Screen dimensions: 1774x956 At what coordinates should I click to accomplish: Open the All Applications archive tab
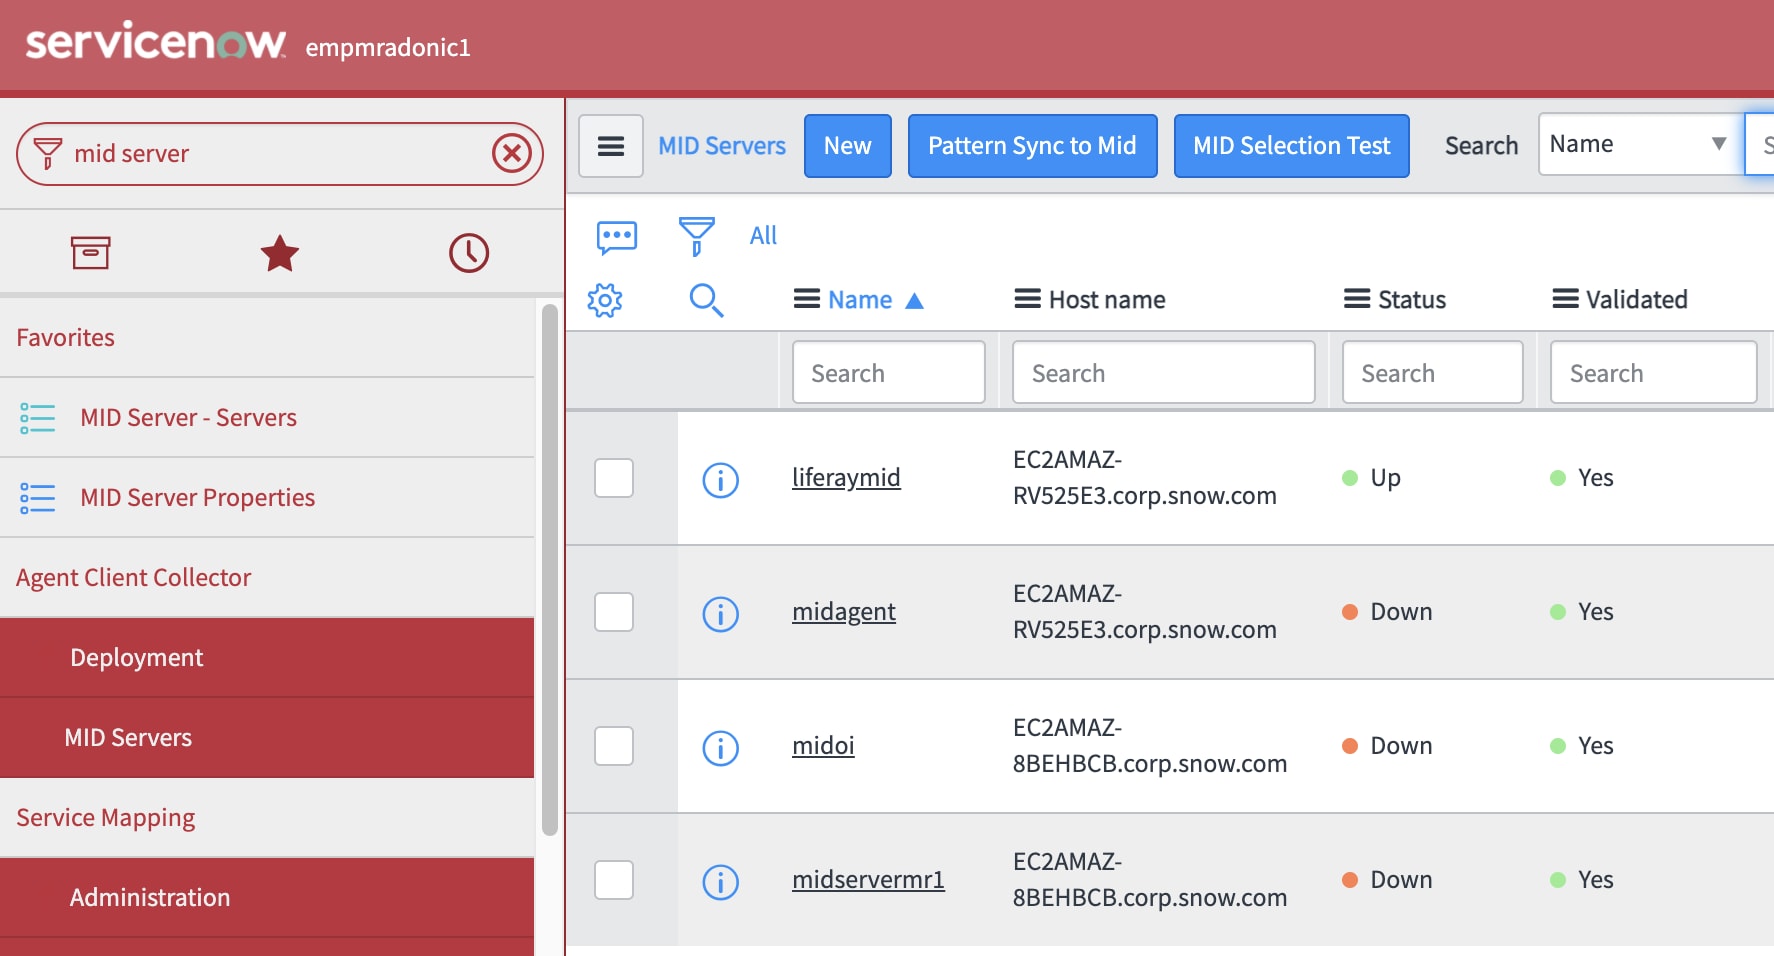coord(90,253)
